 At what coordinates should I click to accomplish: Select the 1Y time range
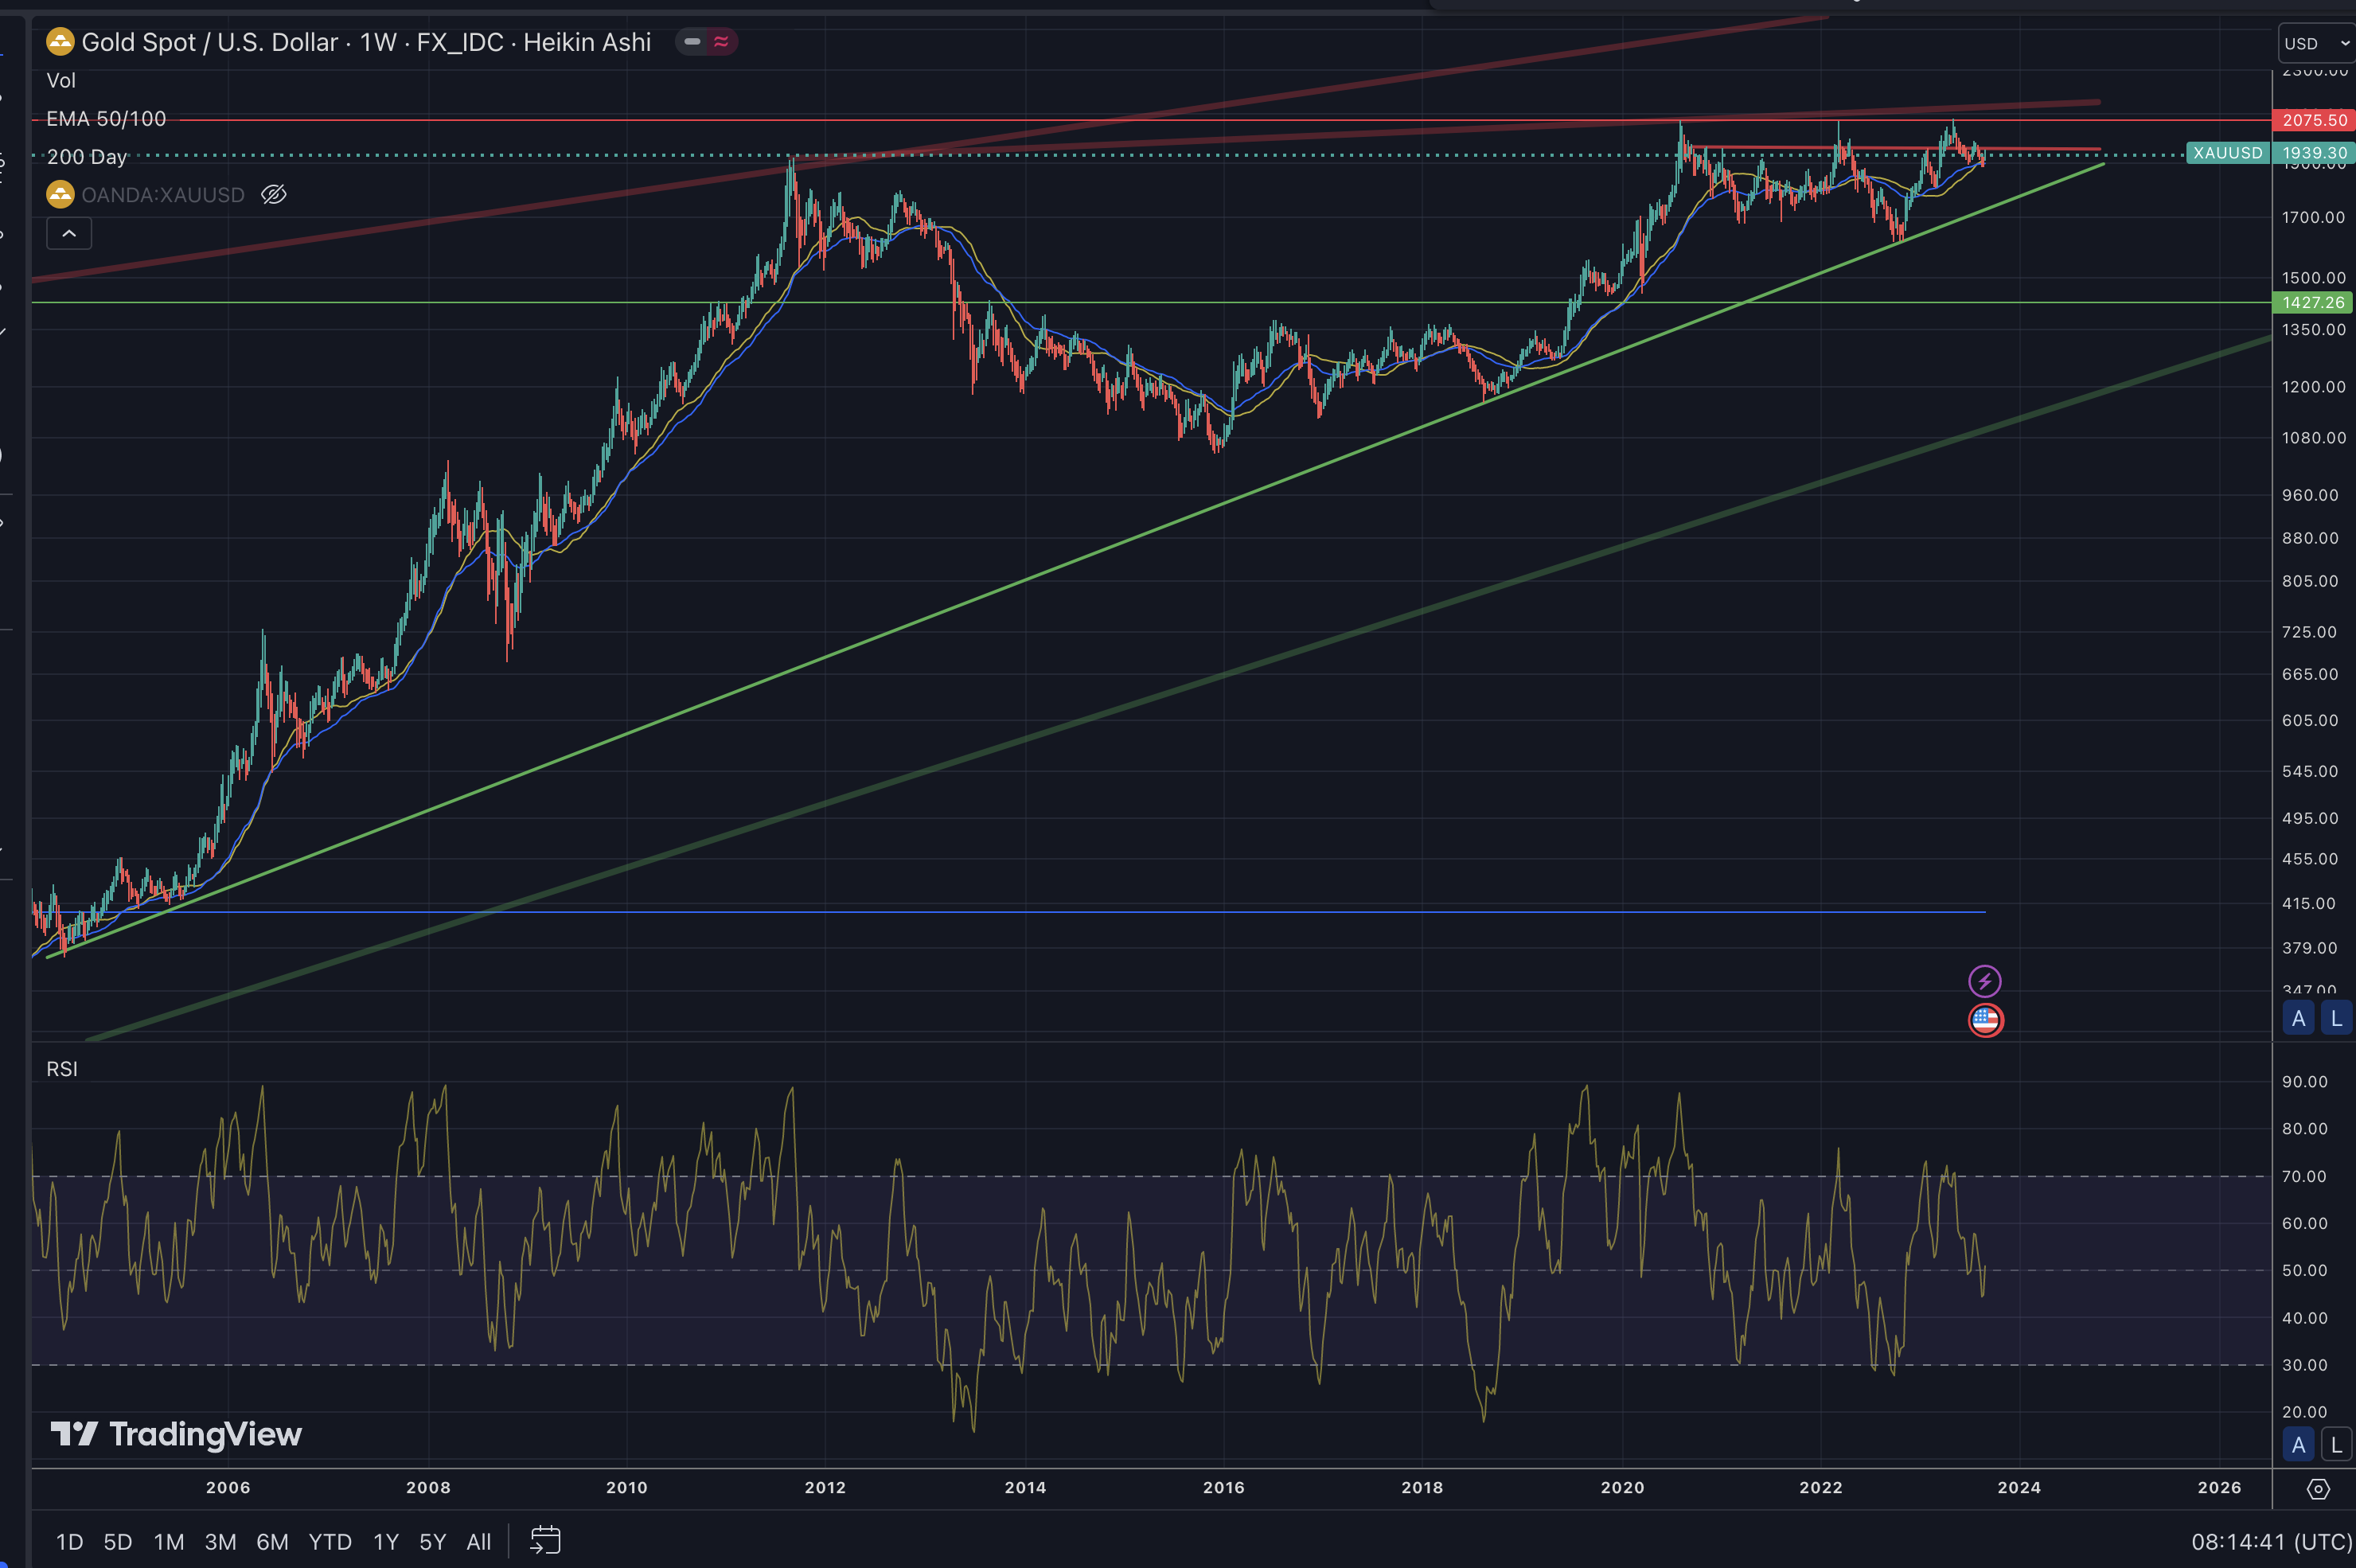tap(385, 1541)
